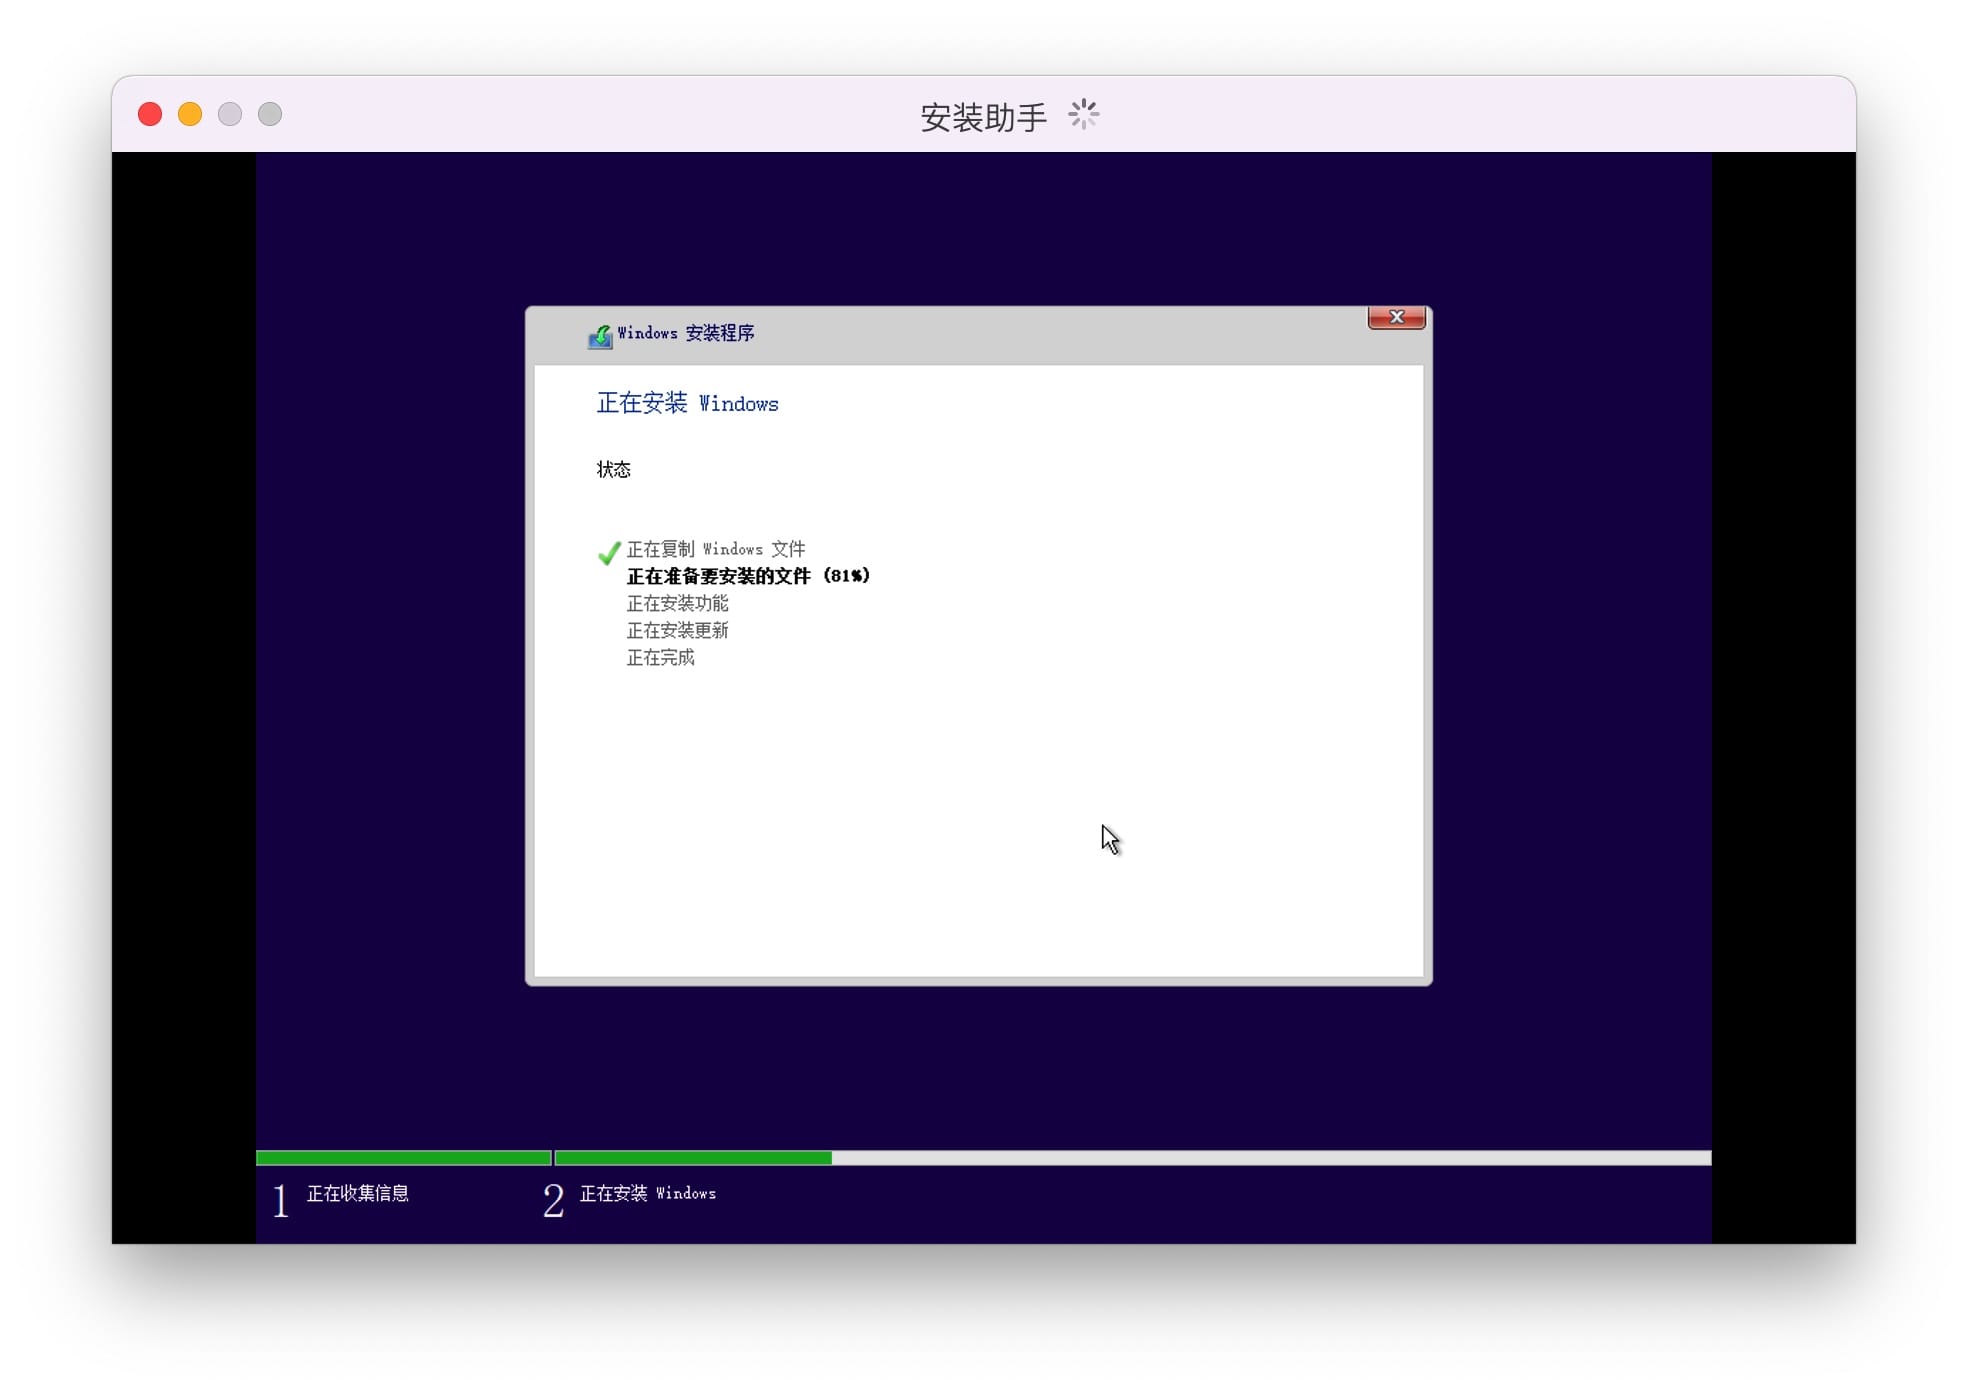Click the 安装助手 window title
1968x1392 pixels.
coord(982,117)
